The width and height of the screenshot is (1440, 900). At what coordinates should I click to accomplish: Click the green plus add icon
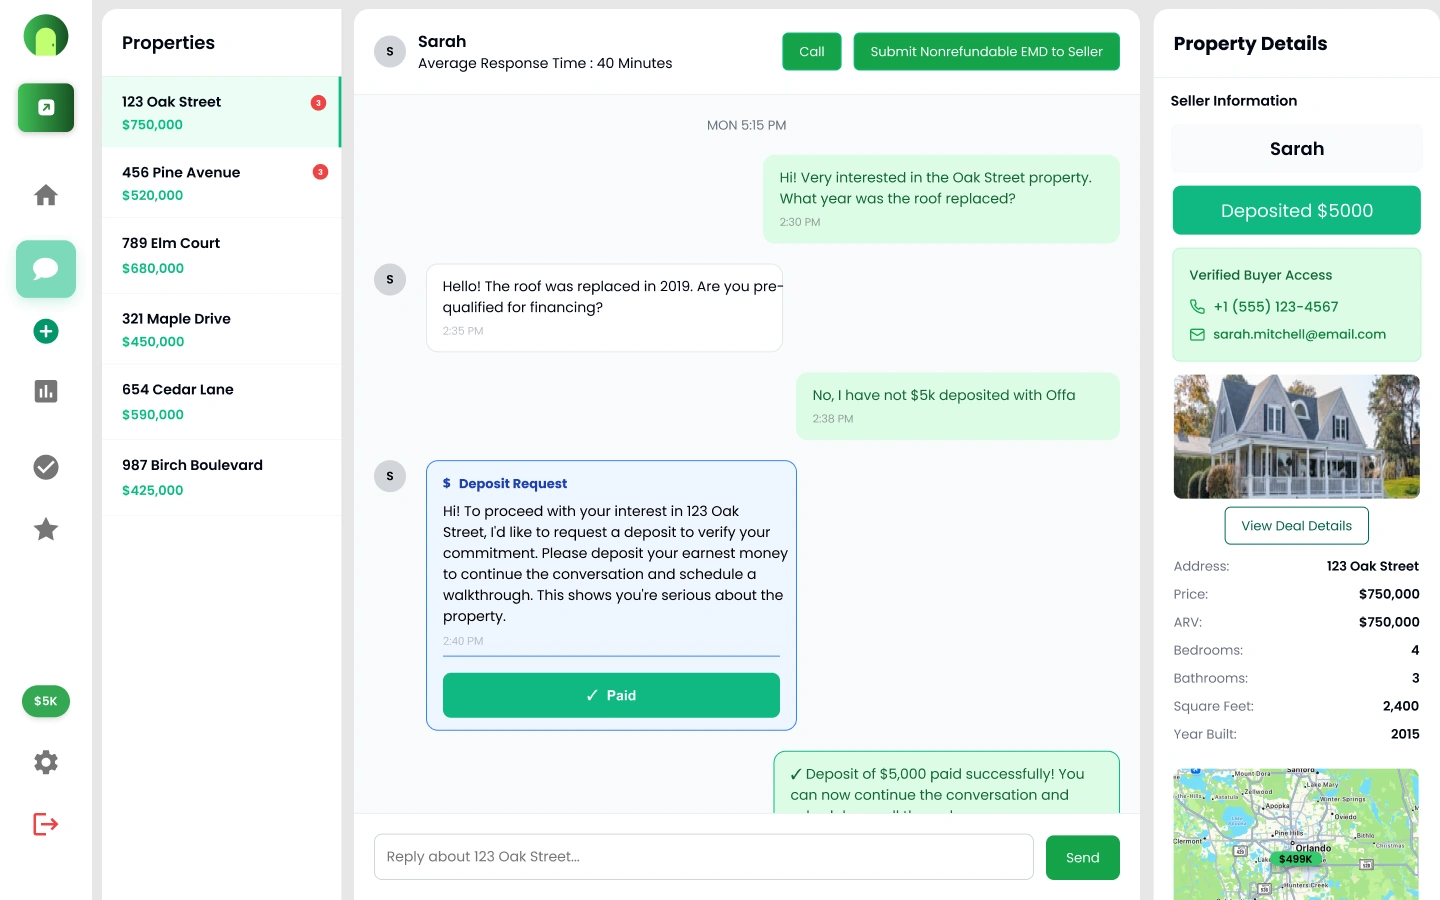tap(46, 331)
